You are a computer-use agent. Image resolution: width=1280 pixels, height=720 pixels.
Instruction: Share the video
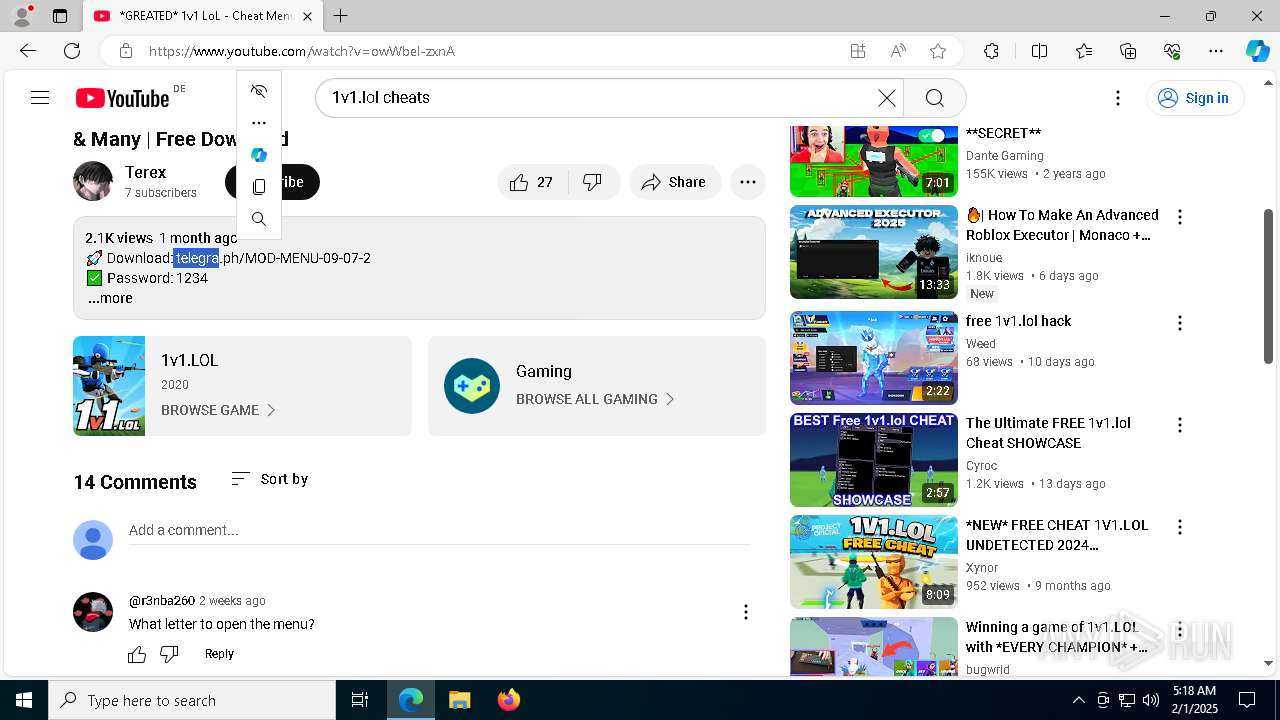(675, 182)
